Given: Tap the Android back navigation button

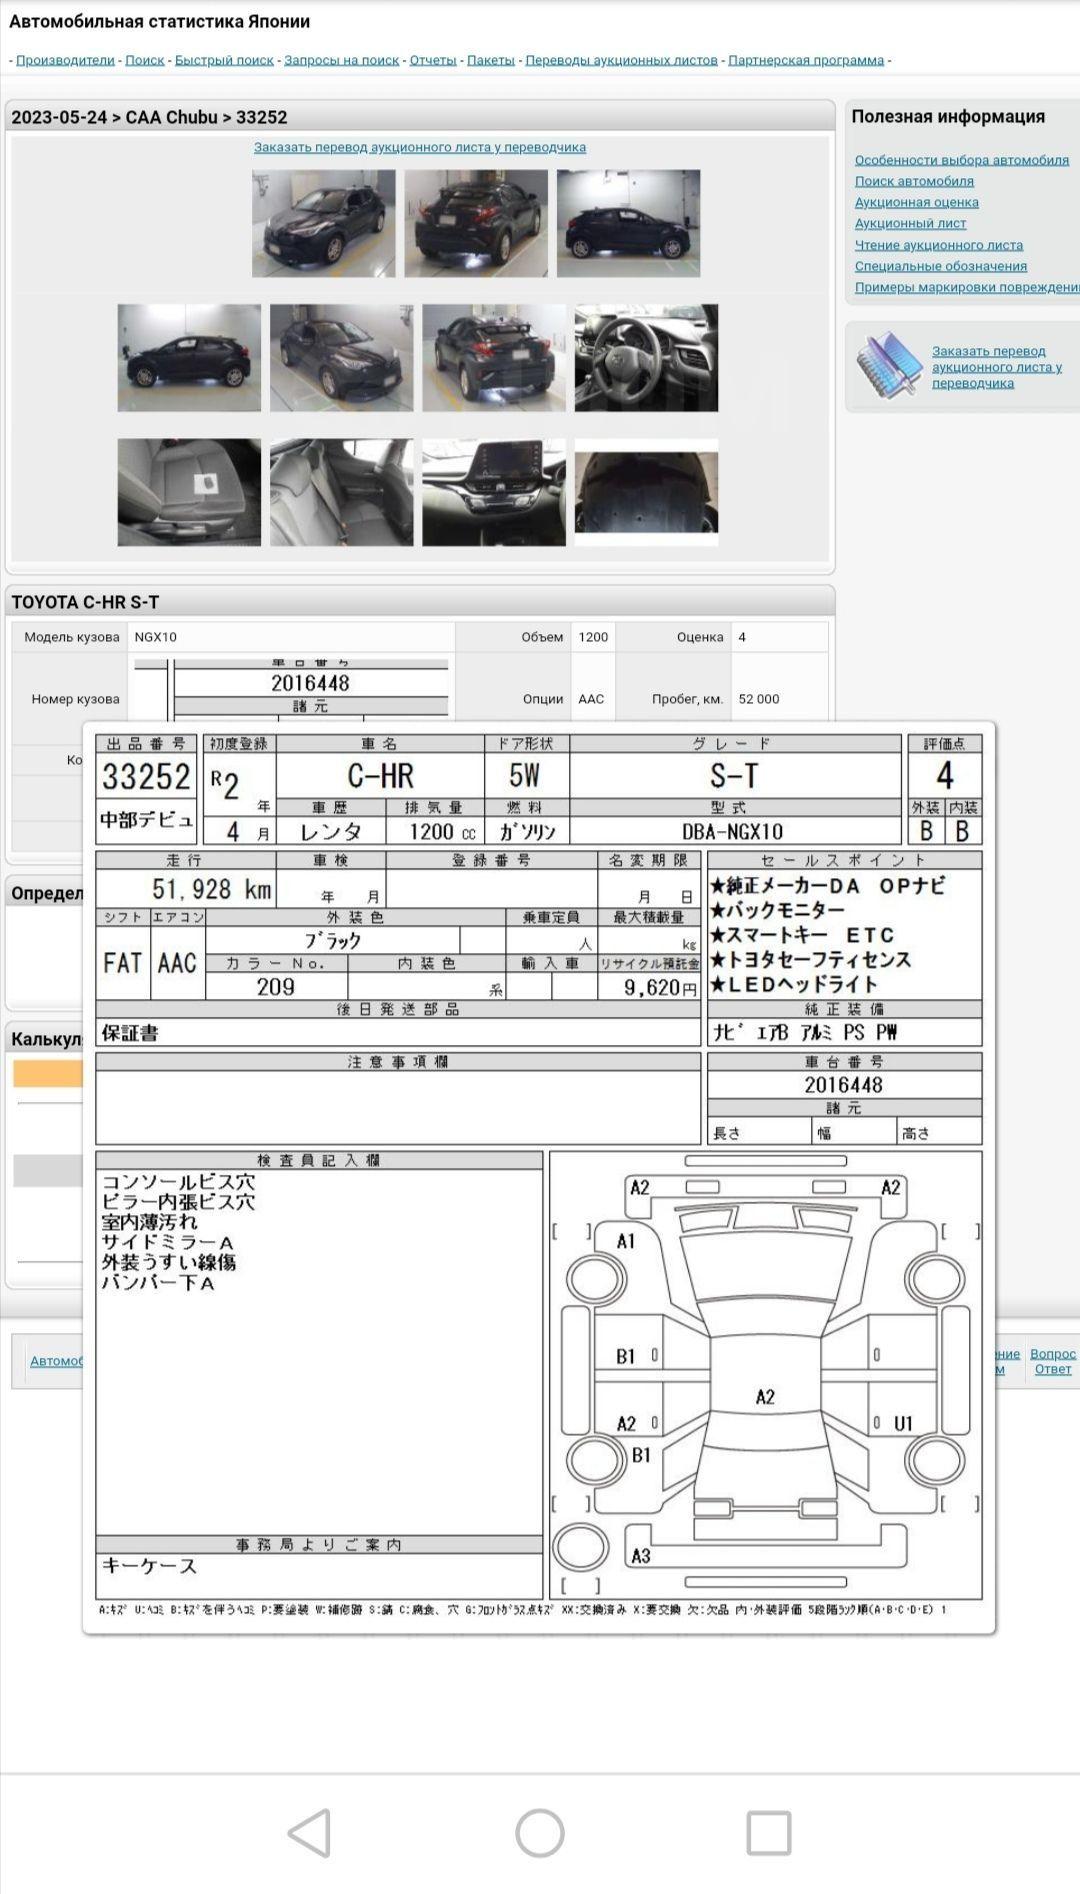Looking at the screenshot, I should pos(310,1833).
